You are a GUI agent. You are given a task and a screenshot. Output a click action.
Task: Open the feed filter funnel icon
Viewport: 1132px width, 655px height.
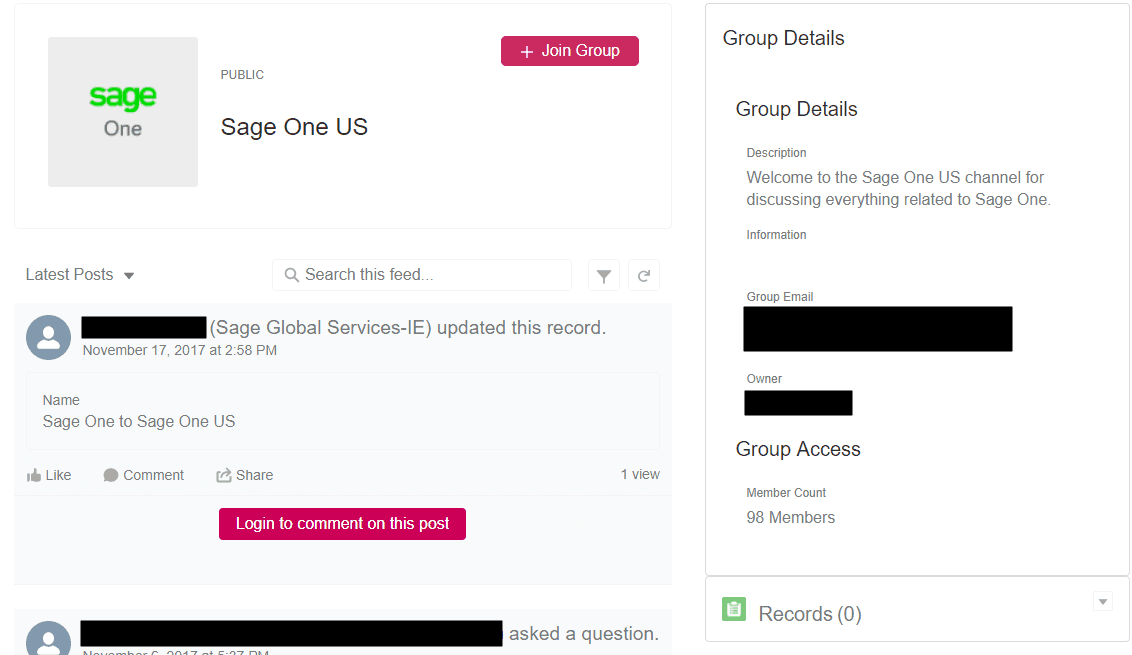click(604, 276)
